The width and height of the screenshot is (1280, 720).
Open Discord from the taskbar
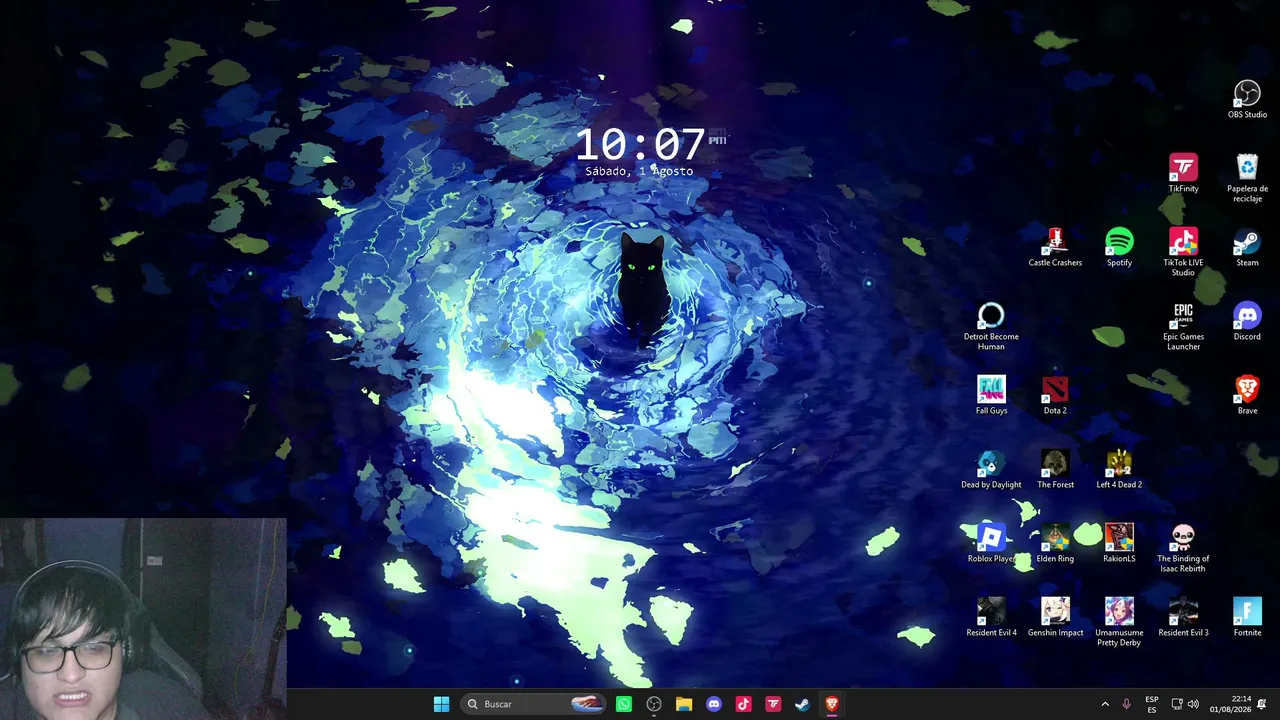click(x=713, y=704)
